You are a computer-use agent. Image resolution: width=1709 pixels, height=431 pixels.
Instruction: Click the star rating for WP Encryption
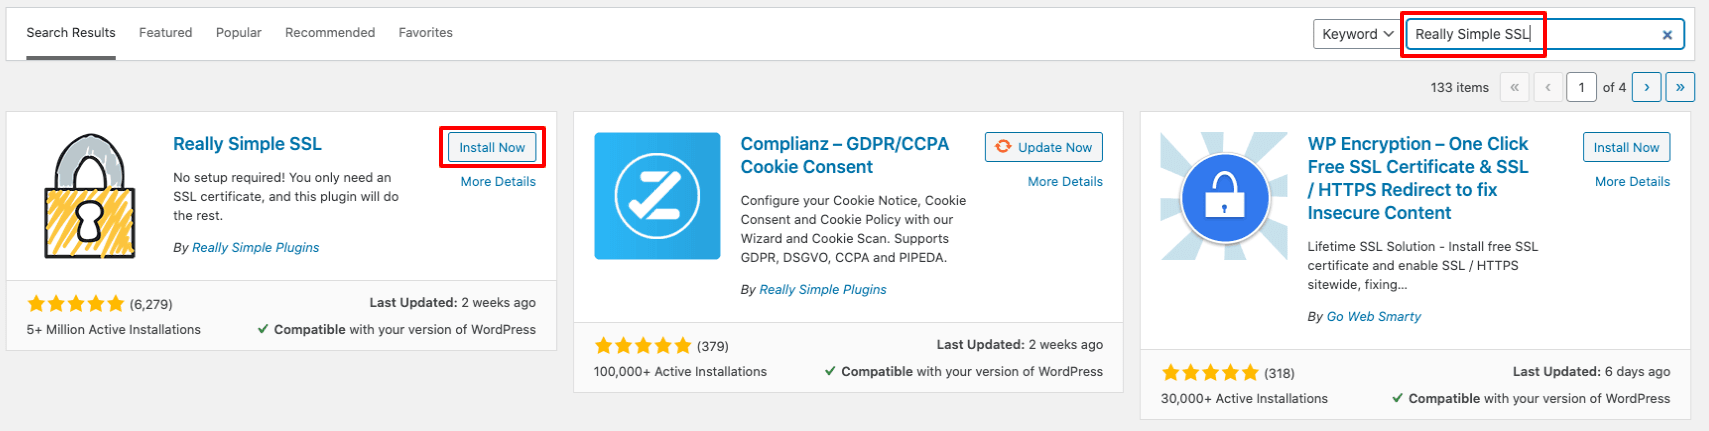coord(1210,373)
